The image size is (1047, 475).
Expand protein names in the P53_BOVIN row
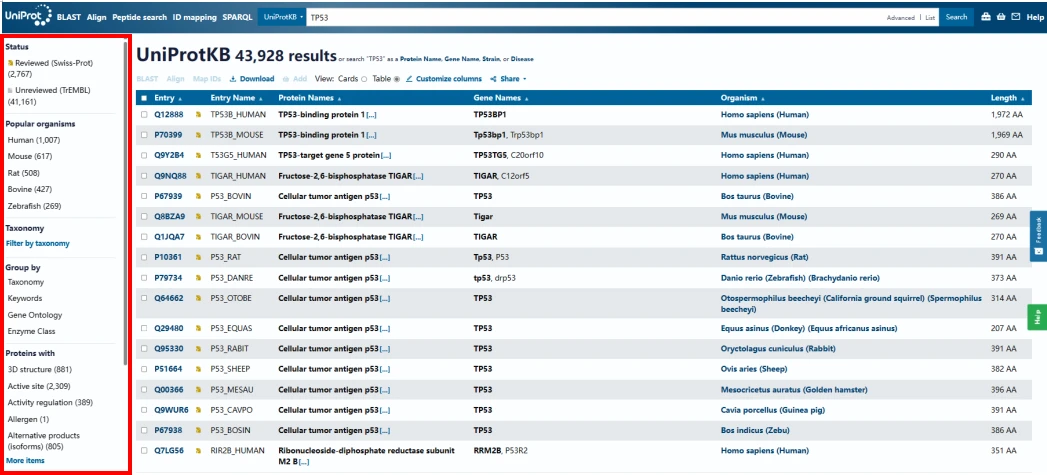pyautogui.click(x=385, y=196)
